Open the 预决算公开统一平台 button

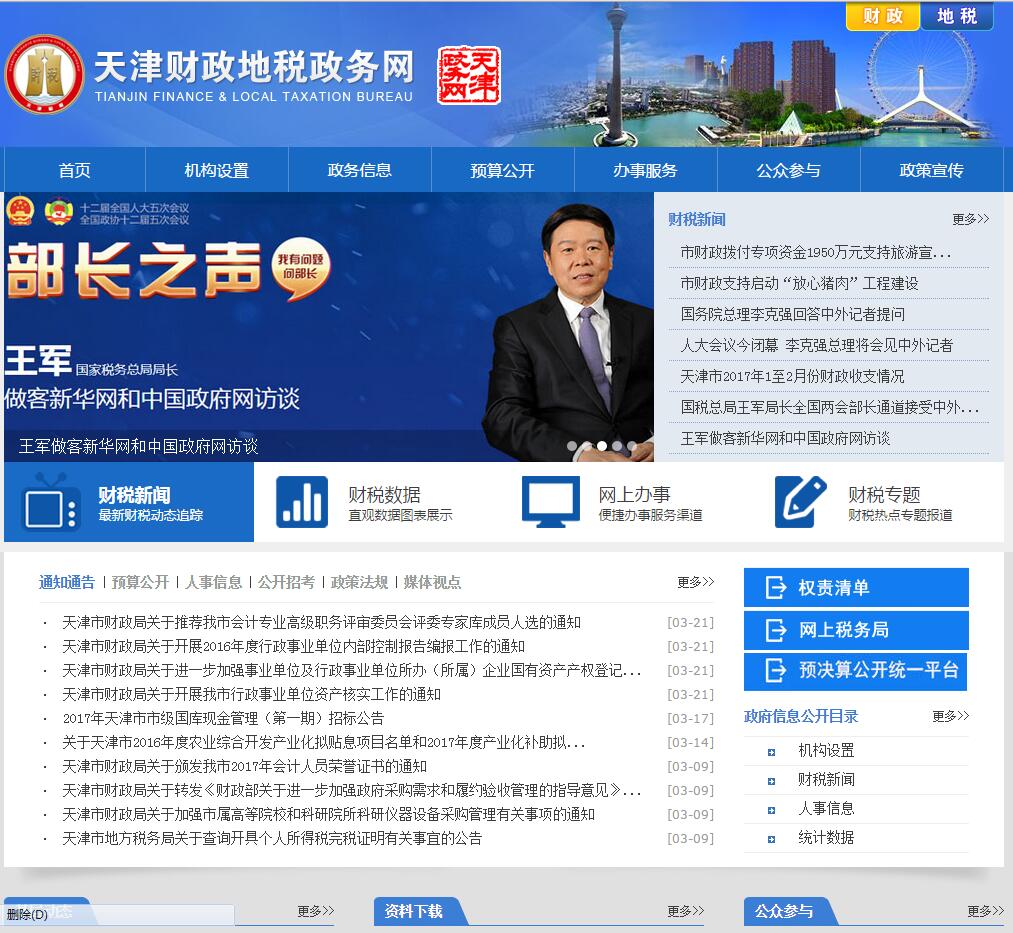click(856, 671)
